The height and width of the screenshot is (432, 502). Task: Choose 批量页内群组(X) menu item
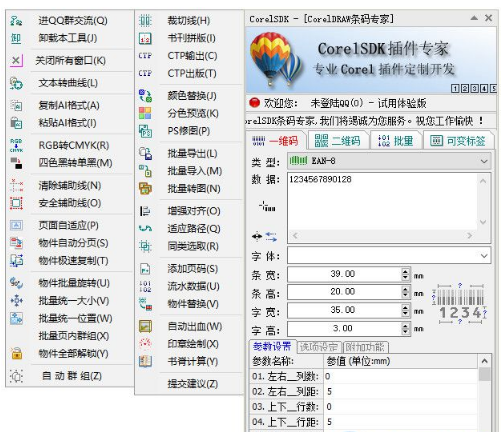click(x=74, y=336)
